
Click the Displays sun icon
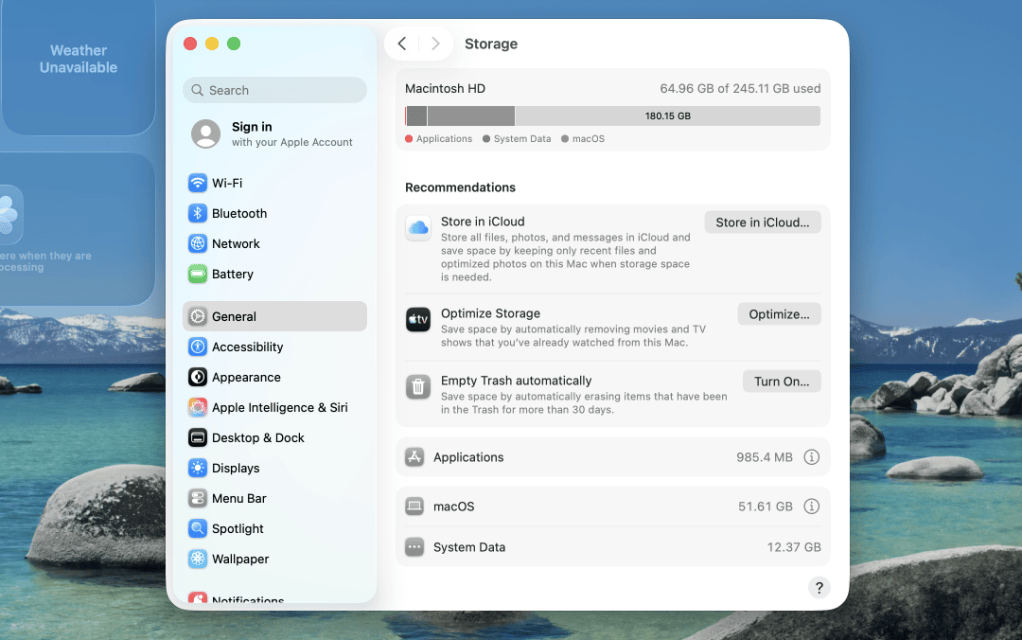coord(197,468)
